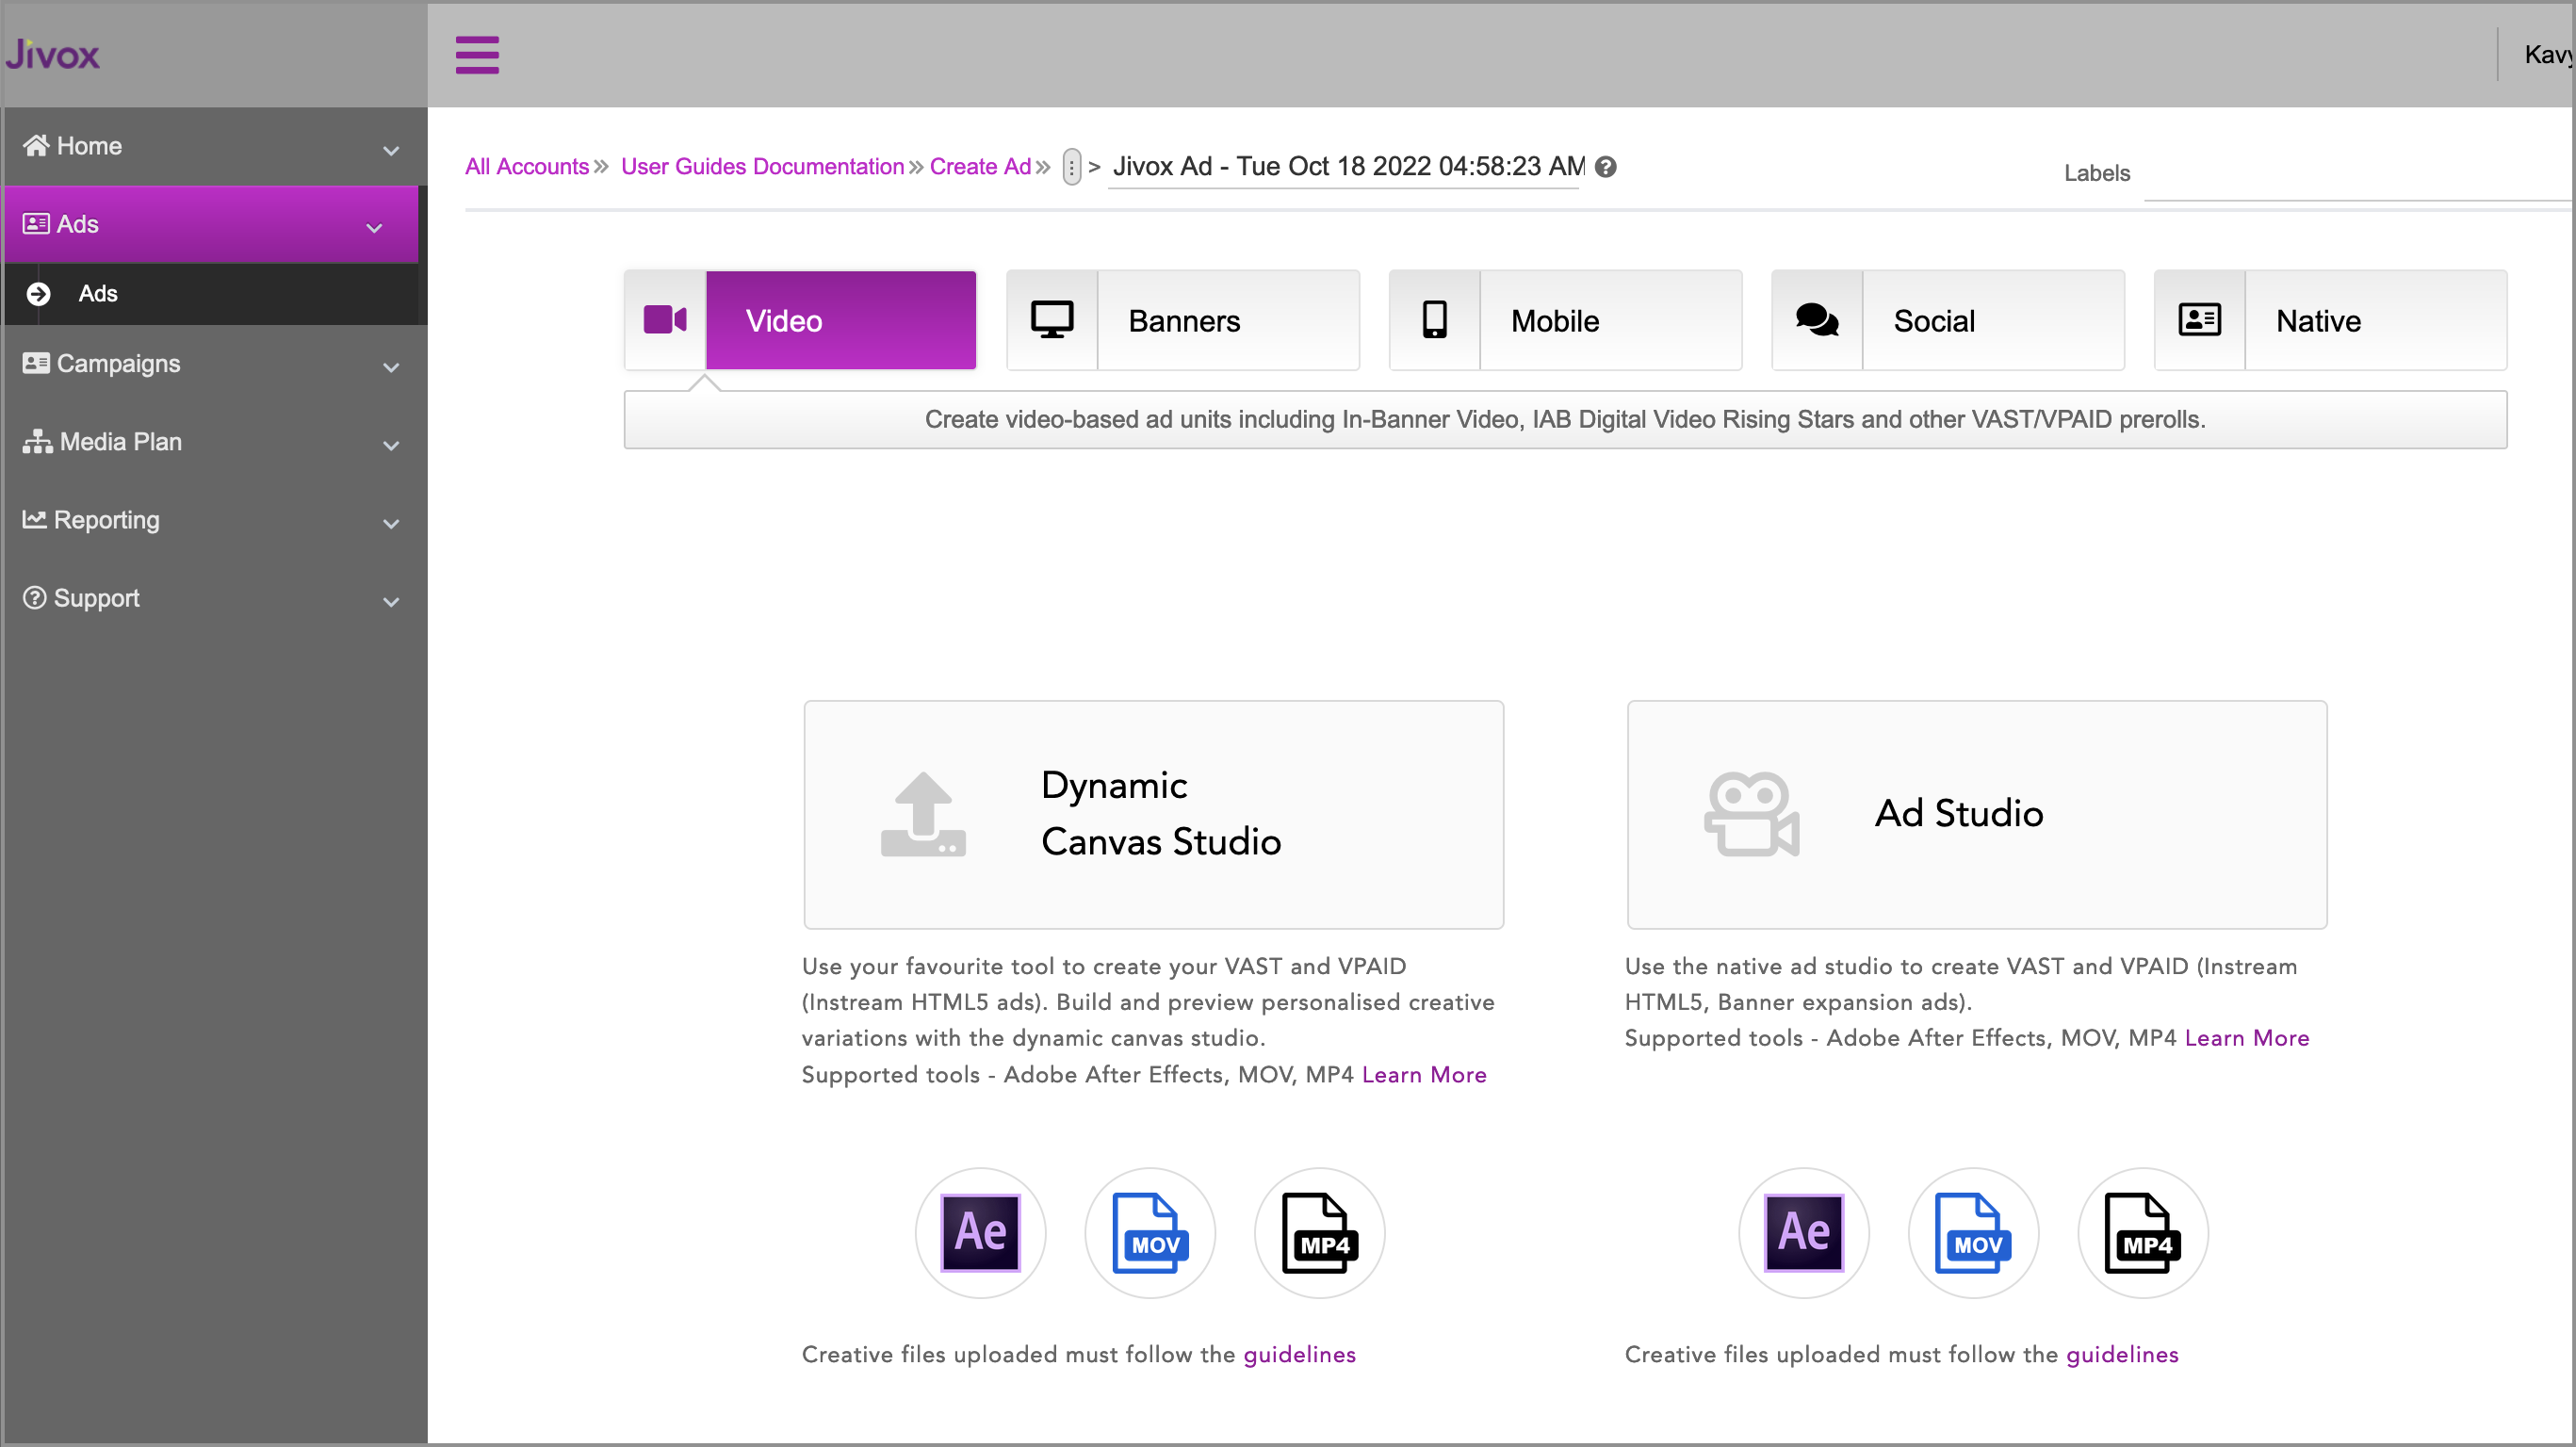Open User Guides Documentation breadcrumb
2576x1447 pixels.
[762, 166]
